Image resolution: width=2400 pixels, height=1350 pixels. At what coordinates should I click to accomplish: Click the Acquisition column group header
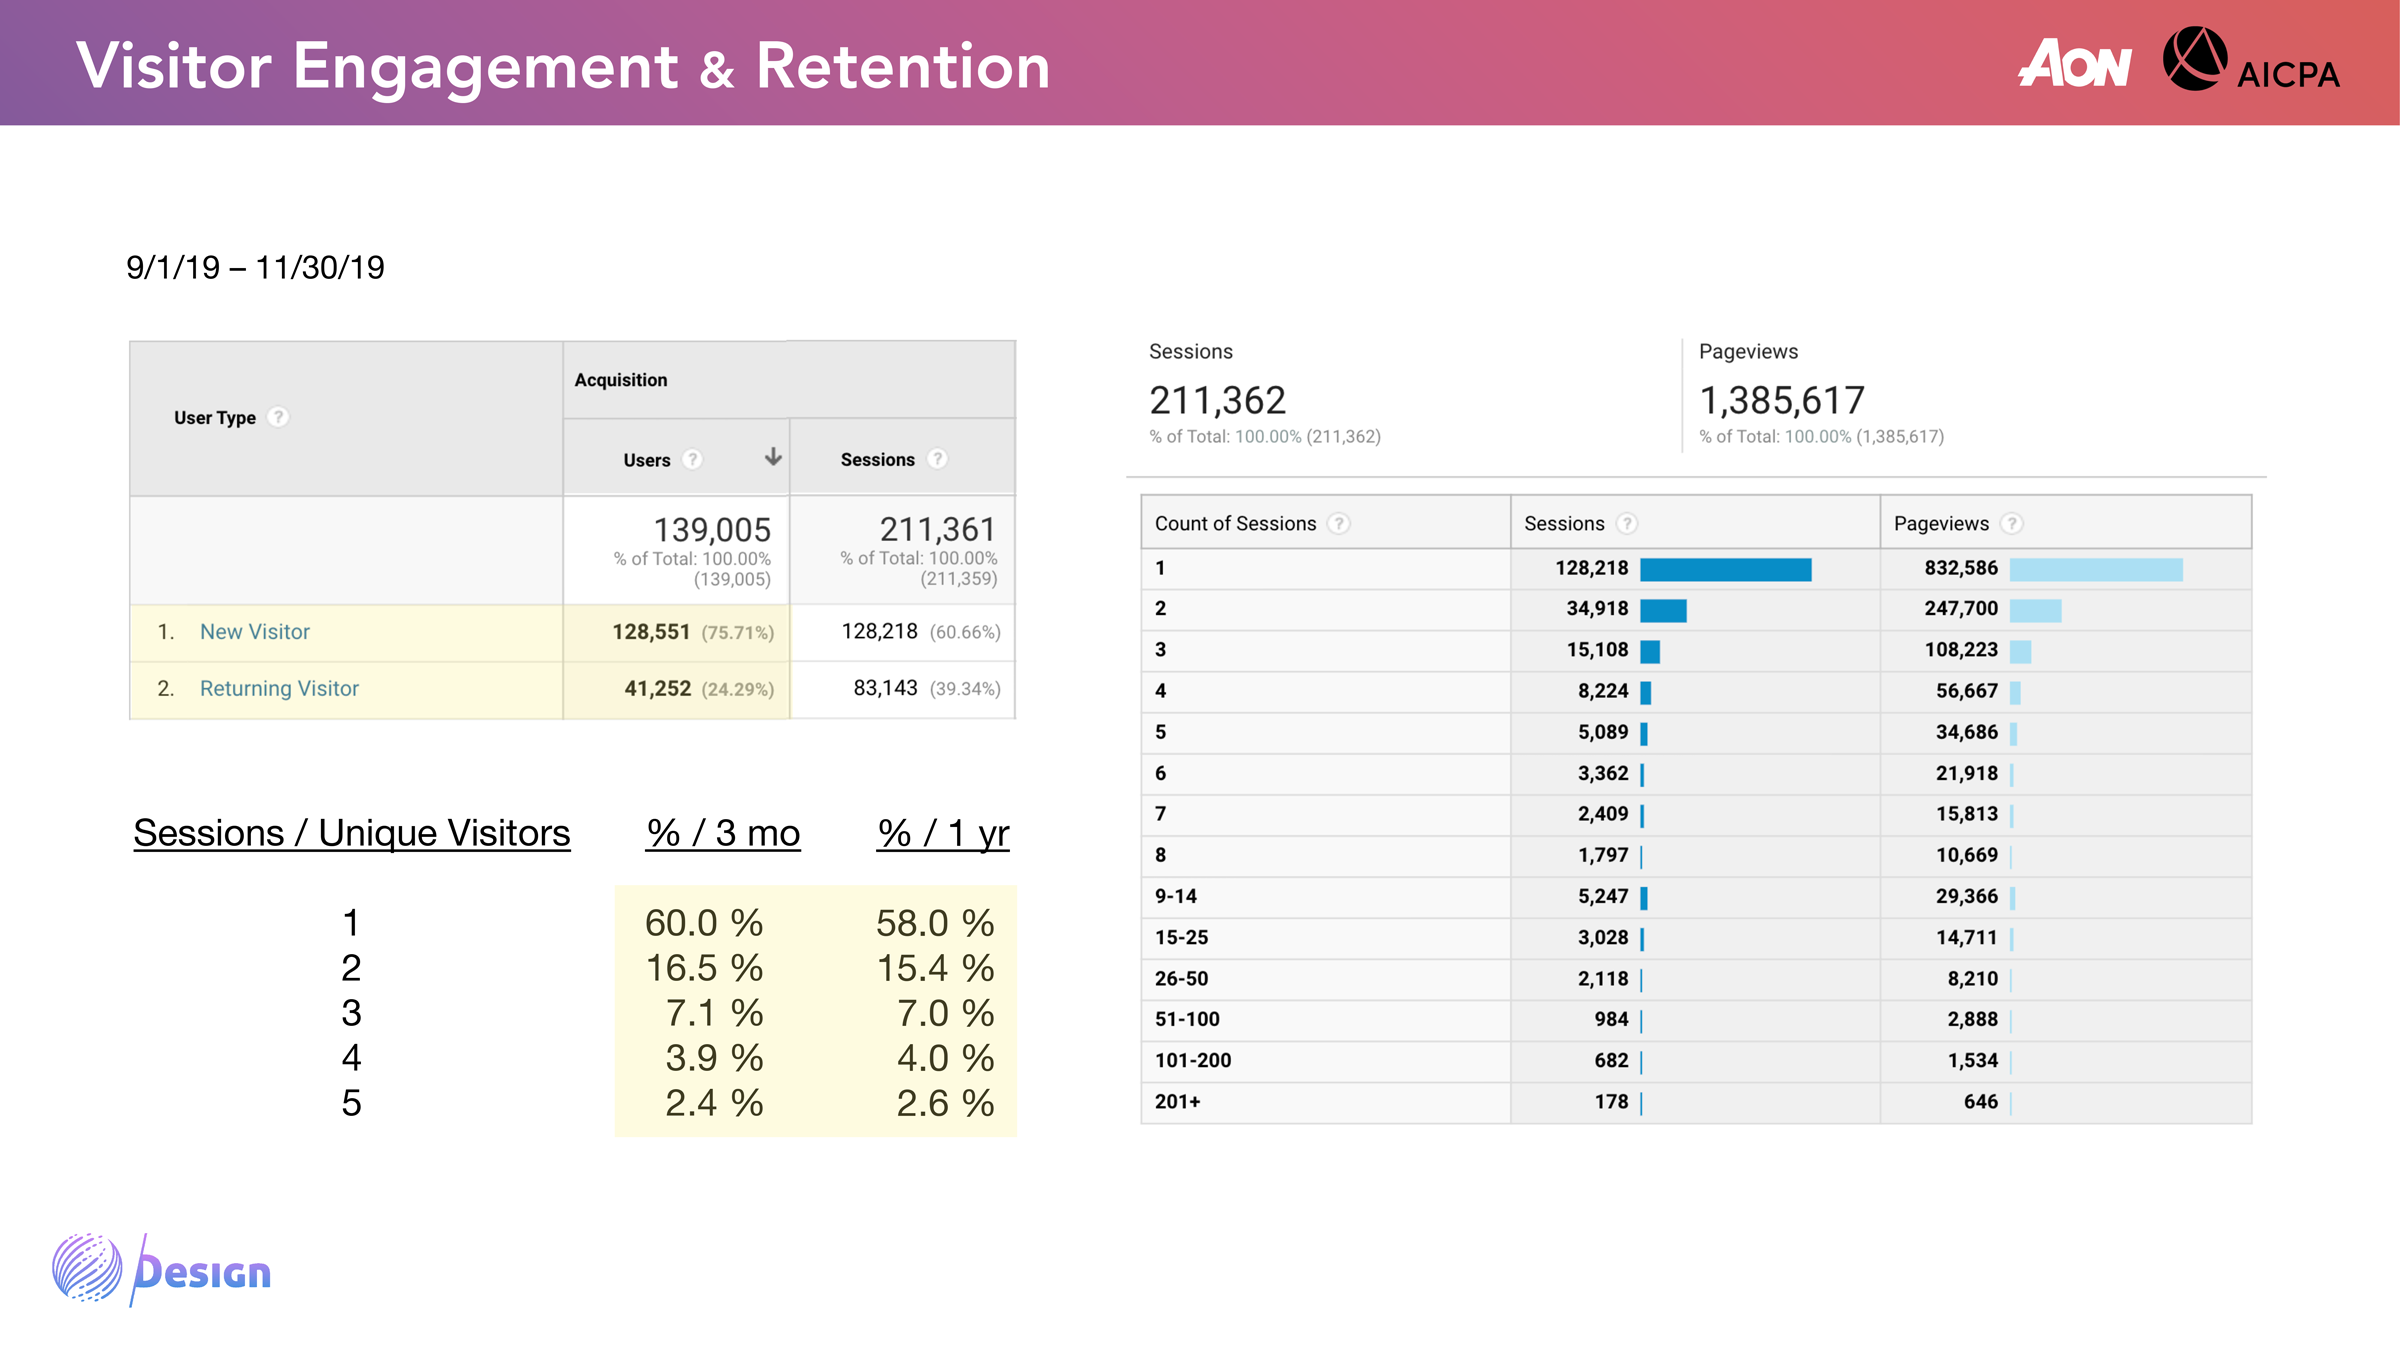621,380
